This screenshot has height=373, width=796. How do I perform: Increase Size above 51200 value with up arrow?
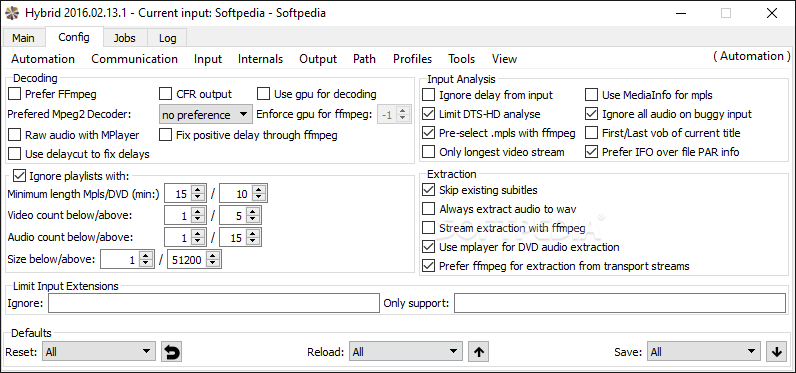point(213,256)
